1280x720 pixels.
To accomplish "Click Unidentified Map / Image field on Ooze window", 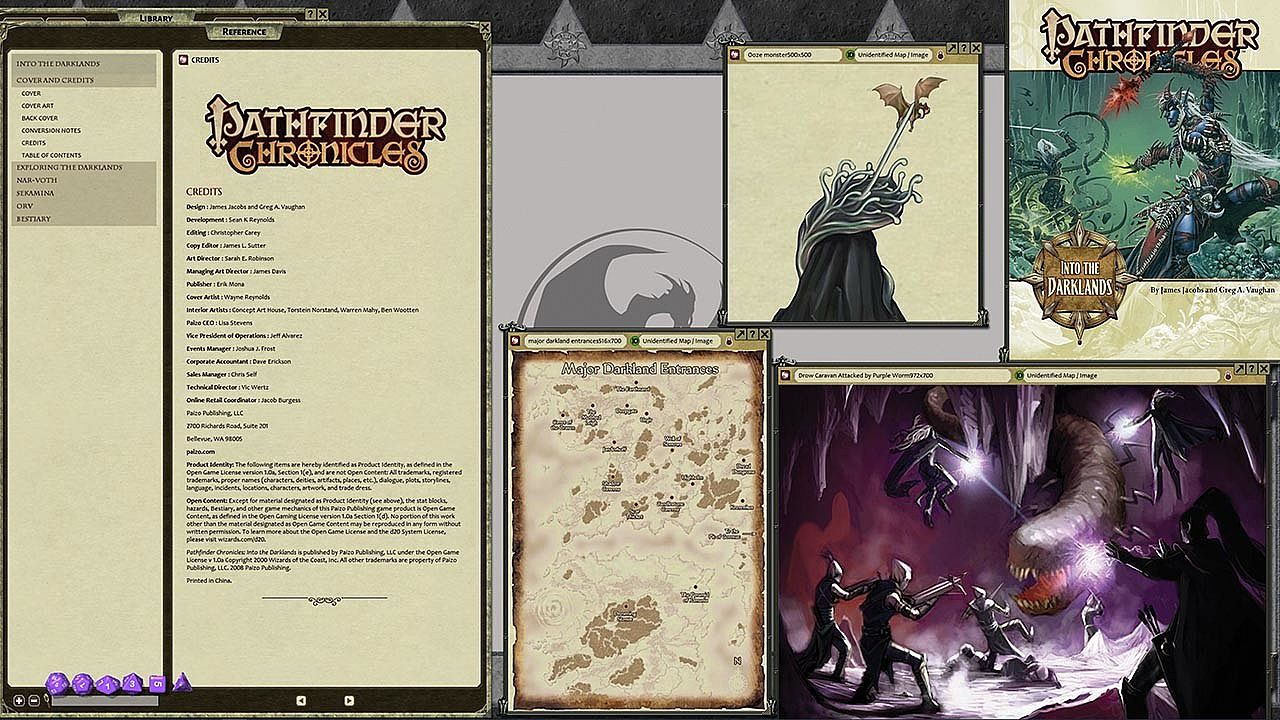I will (895, 55).
